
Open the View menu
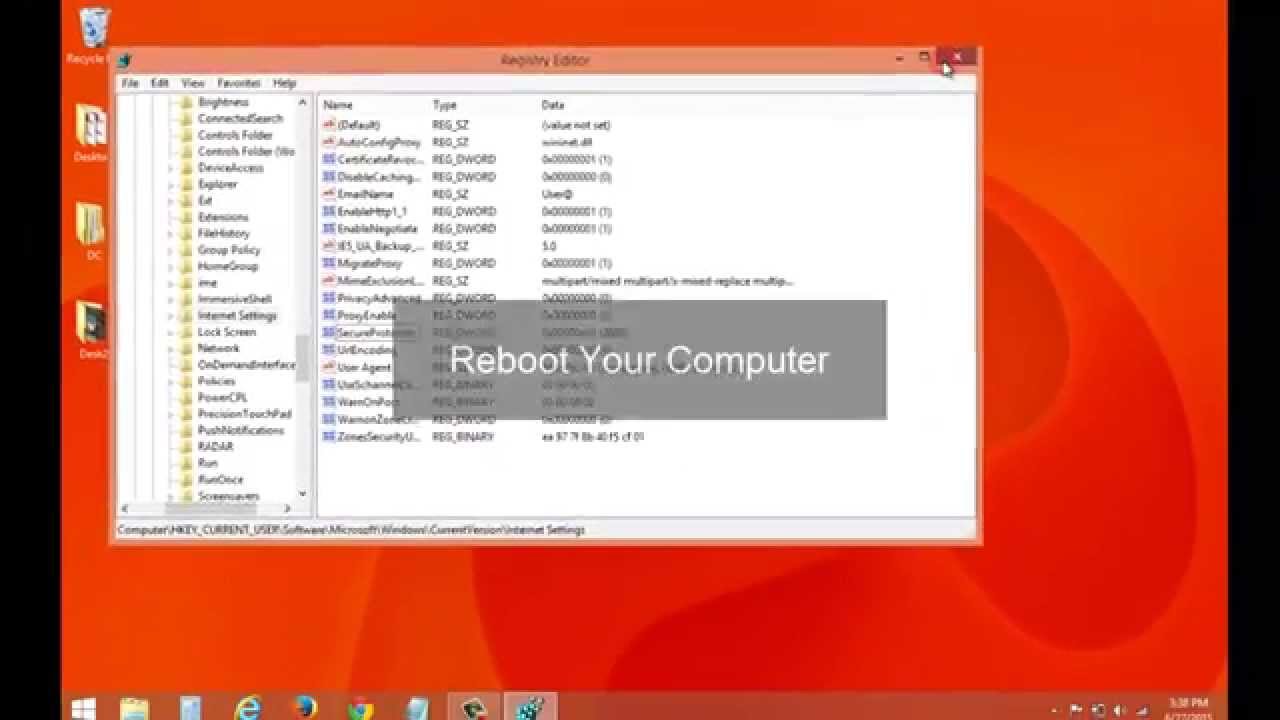coord(193,83)
